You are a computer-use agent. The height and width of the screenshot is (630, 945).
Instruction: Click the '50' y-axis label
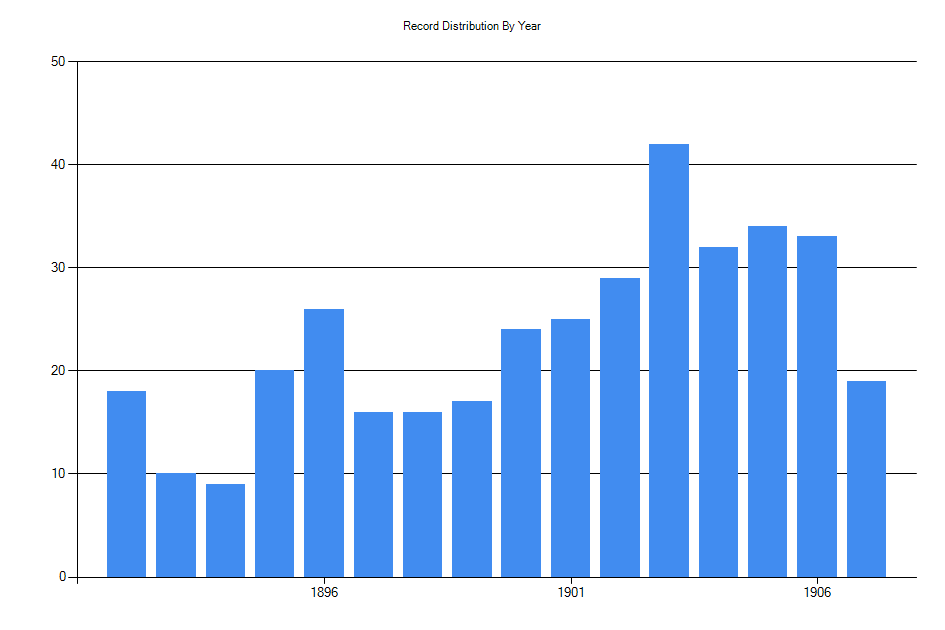[58, 61]
